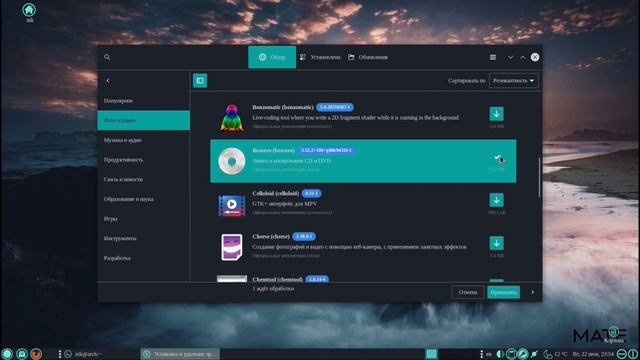This screenshot has width=640, height=360.
Task: Select the Продуктивность category
Action: click(x=143, y=160)
